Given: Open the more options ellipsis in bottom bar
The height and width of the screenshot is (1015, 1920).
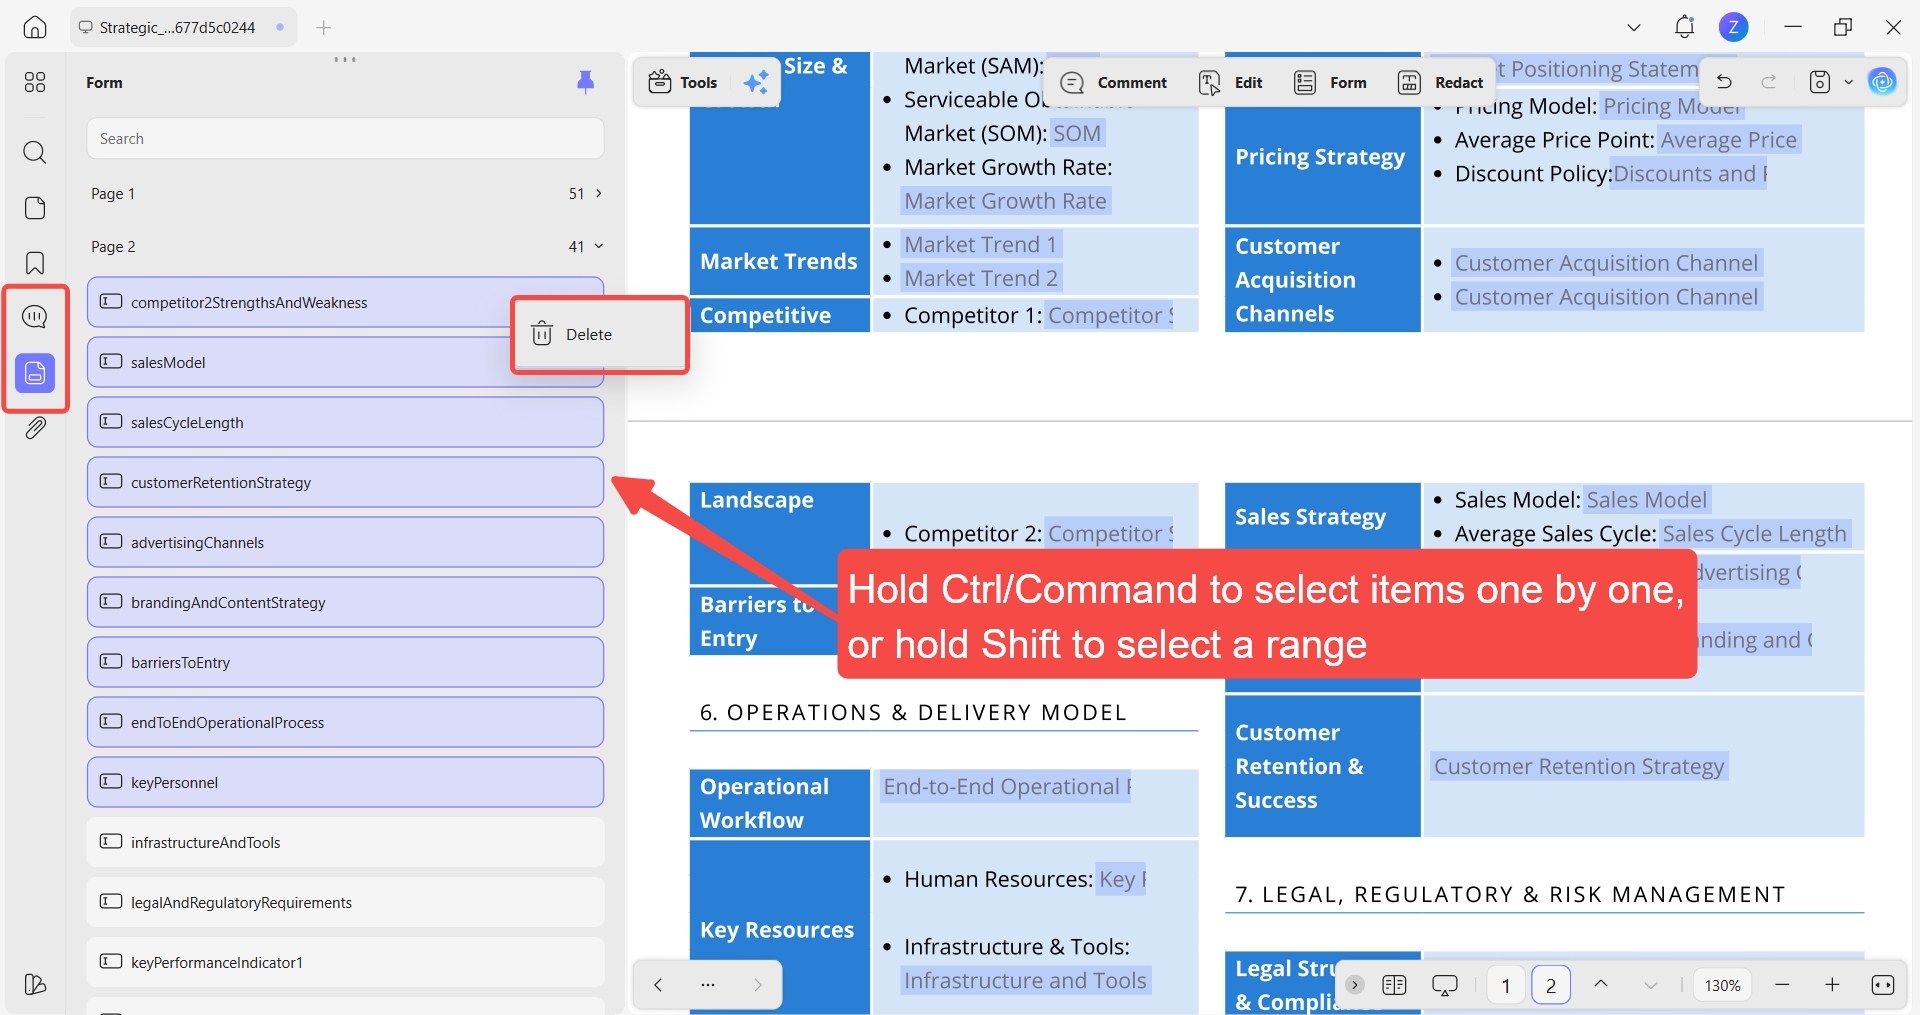Looking at the screenshot, I should click(x=708, y=985).
